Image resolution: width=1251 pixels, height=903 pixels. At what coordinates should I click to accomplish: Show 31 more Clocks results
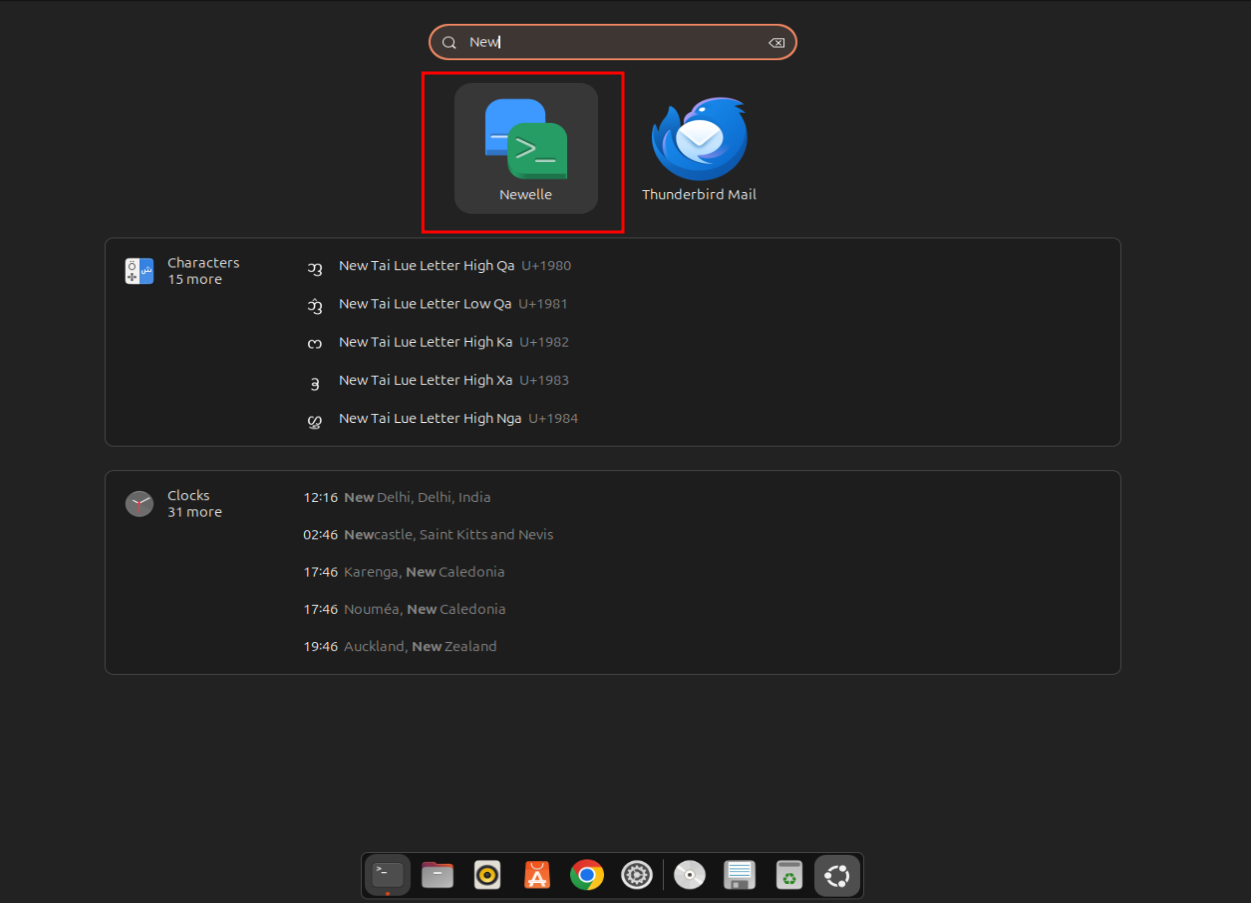[195, 512]
